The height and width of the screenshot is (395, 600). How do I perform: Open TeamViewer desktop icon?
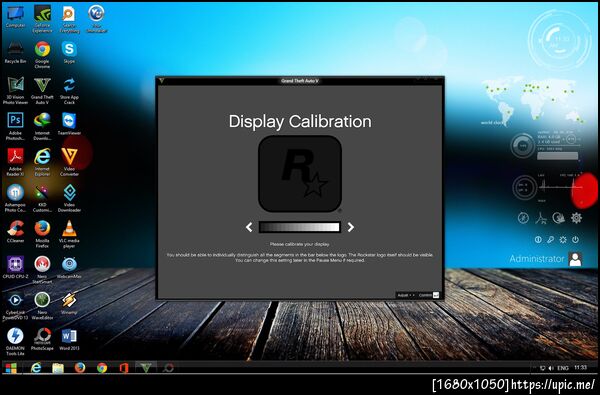coord(69,124)
